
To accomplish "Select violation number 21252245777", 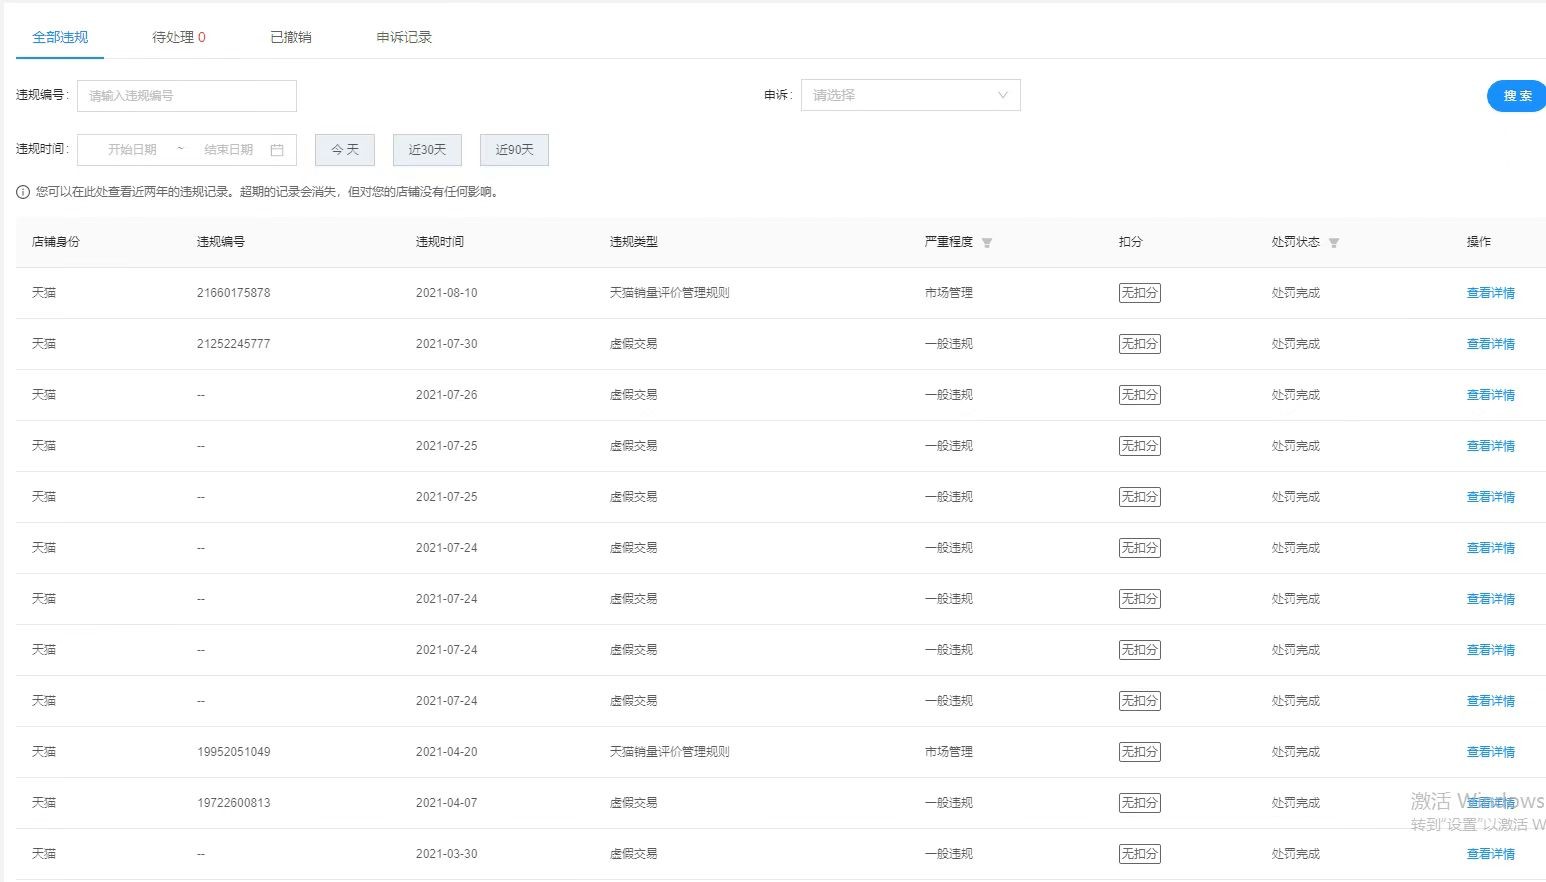I will coord(233,344).
